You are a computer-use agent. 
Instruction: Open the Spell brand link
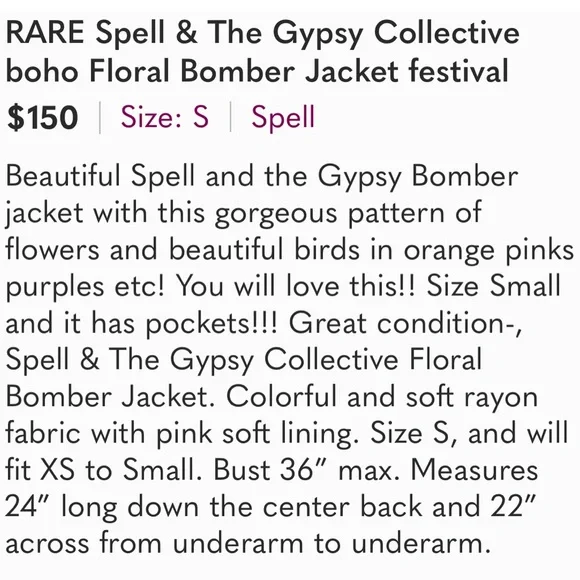pyautogui.click(x=283, y=118)
